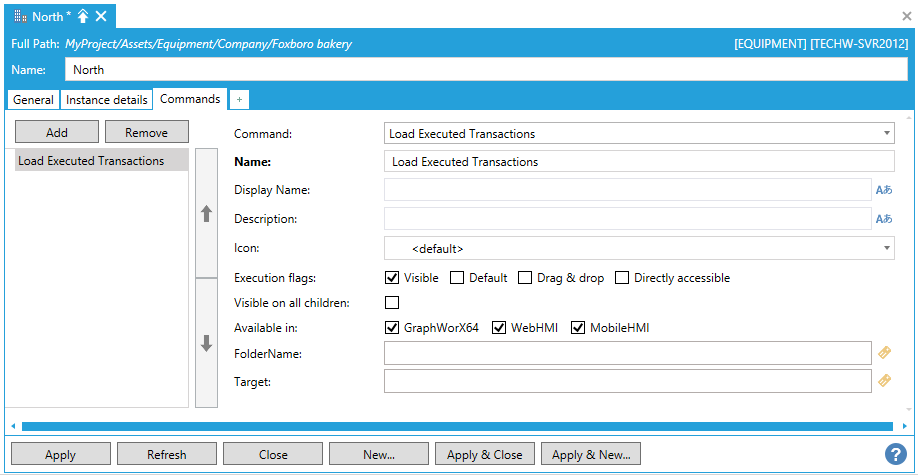Expand the Icon dropdown
This screenshot has height=476, width=918.
coord(888,248)
